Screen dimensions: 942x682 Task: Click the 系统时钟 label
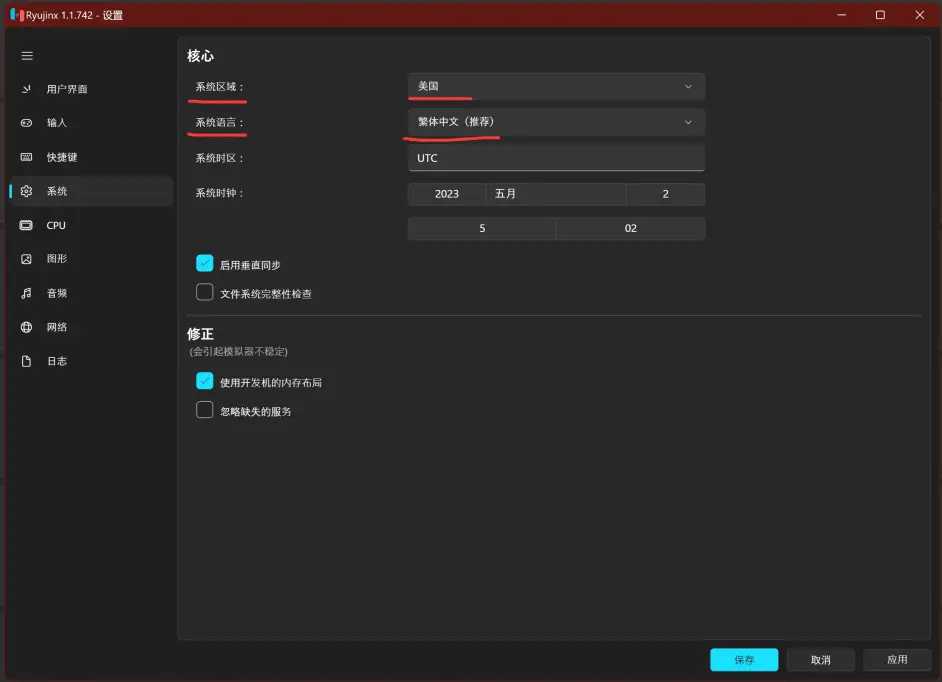pos(219,193)
